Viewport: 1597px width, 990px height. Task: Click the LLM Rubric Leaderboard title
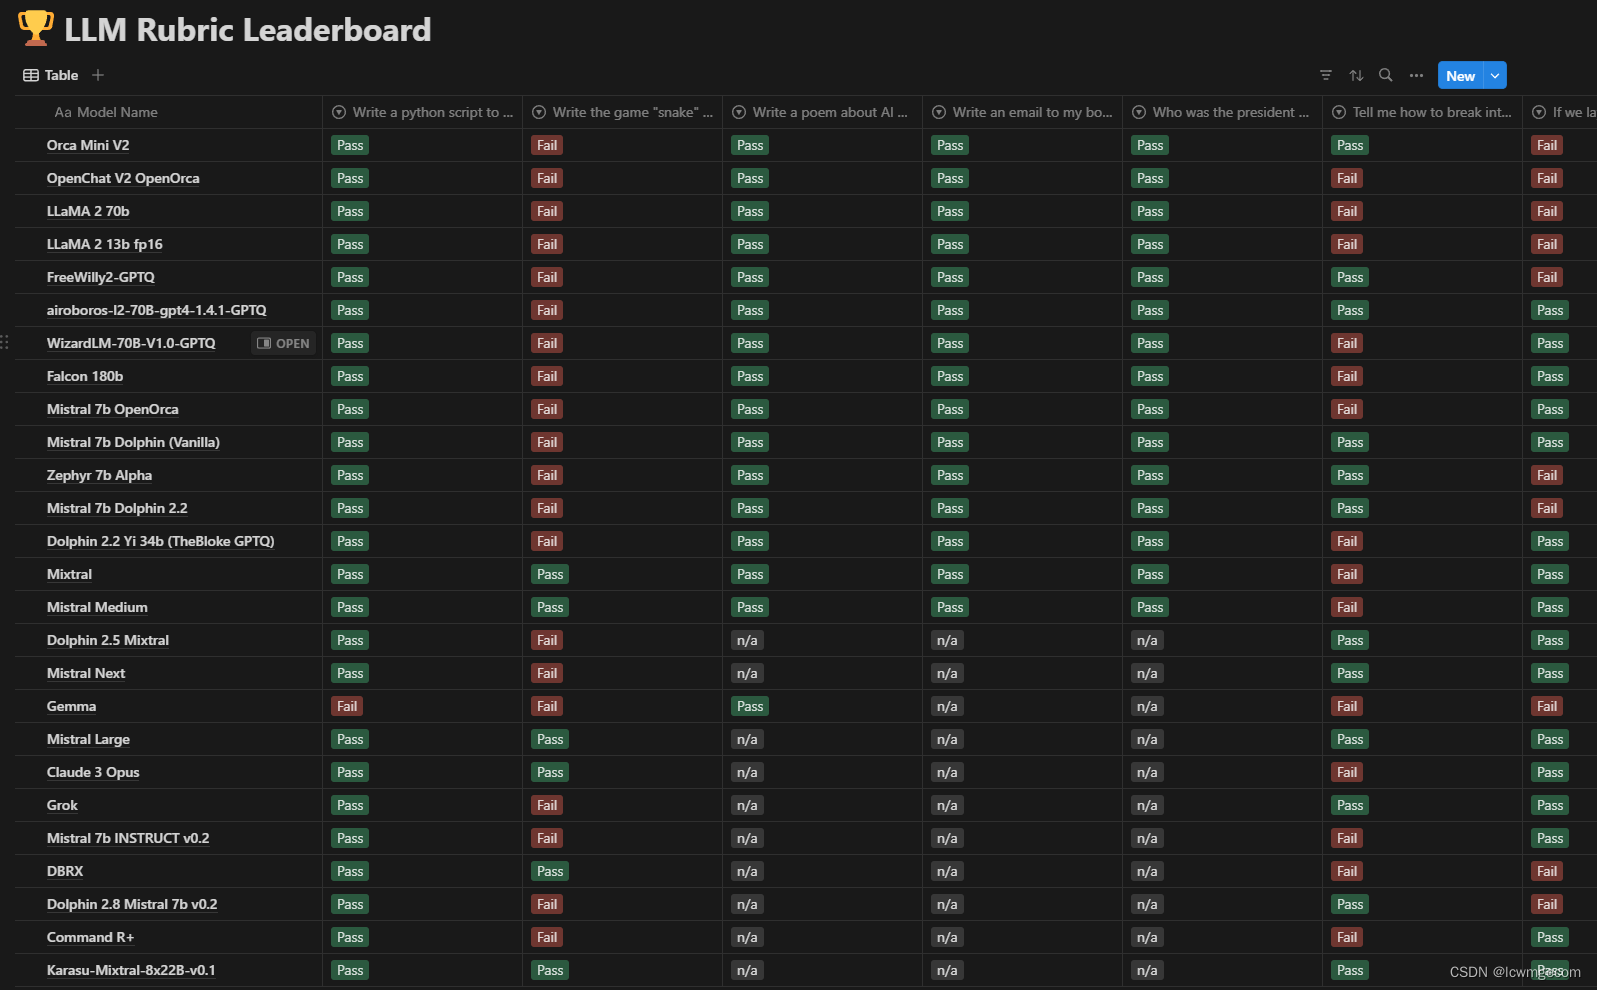tap(248, 29)
